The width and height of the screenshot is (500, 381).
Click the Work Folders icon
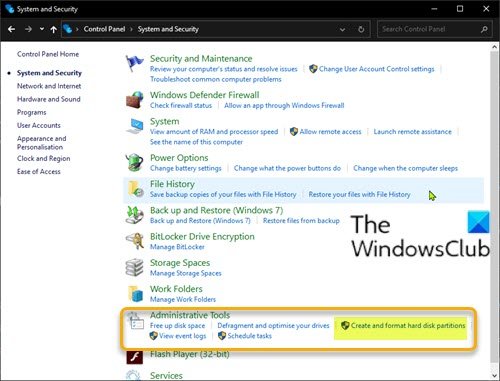point(136,294)
